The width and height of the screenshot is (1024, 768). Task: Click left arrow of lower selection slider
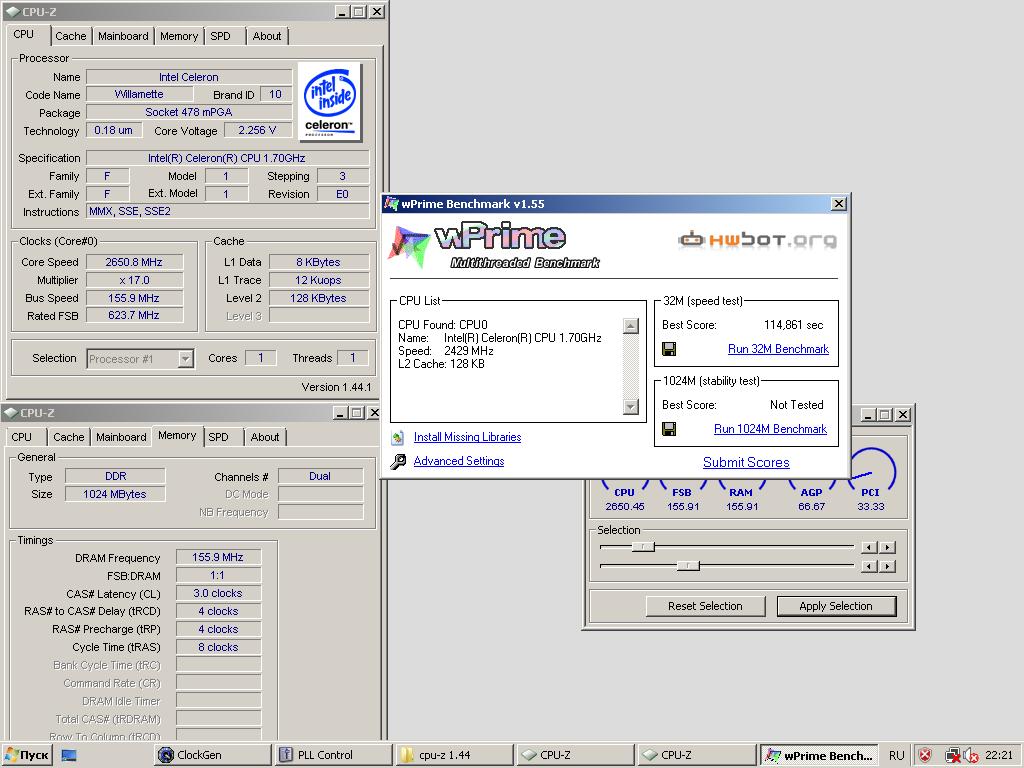click(x=869, y=566)
